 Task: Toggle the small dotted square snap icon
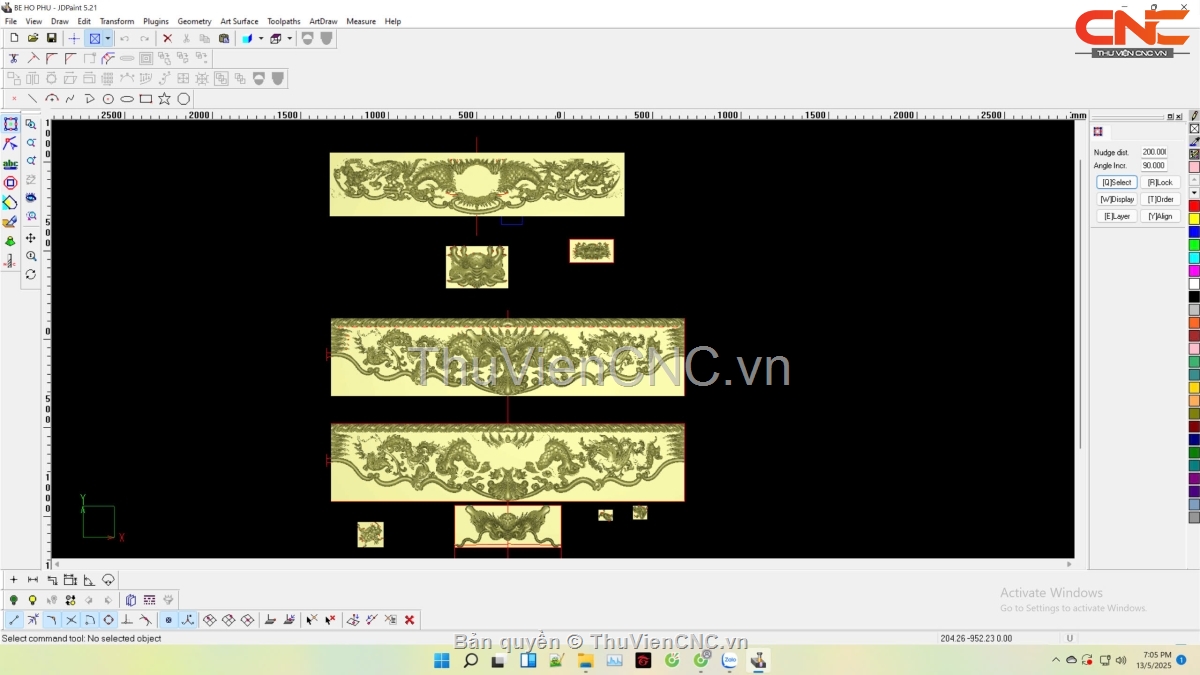pos(168,620)
